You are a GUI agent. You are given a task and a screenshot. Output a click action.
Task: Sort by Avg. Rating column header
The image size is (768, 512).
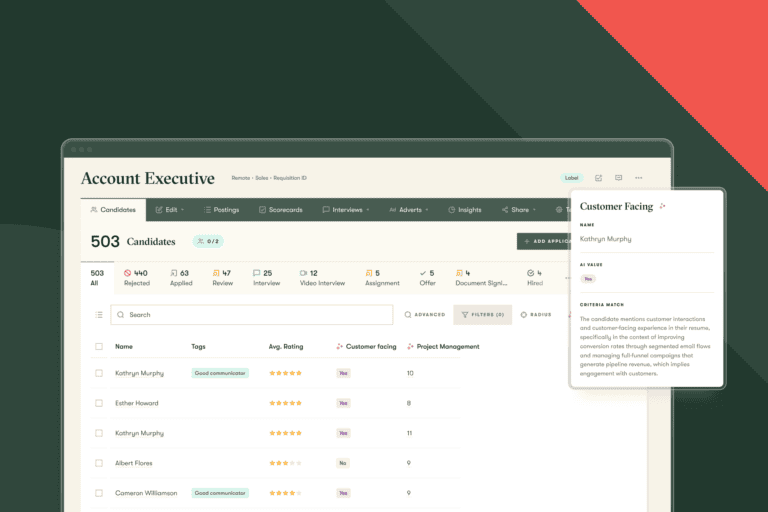click(286, 346)
